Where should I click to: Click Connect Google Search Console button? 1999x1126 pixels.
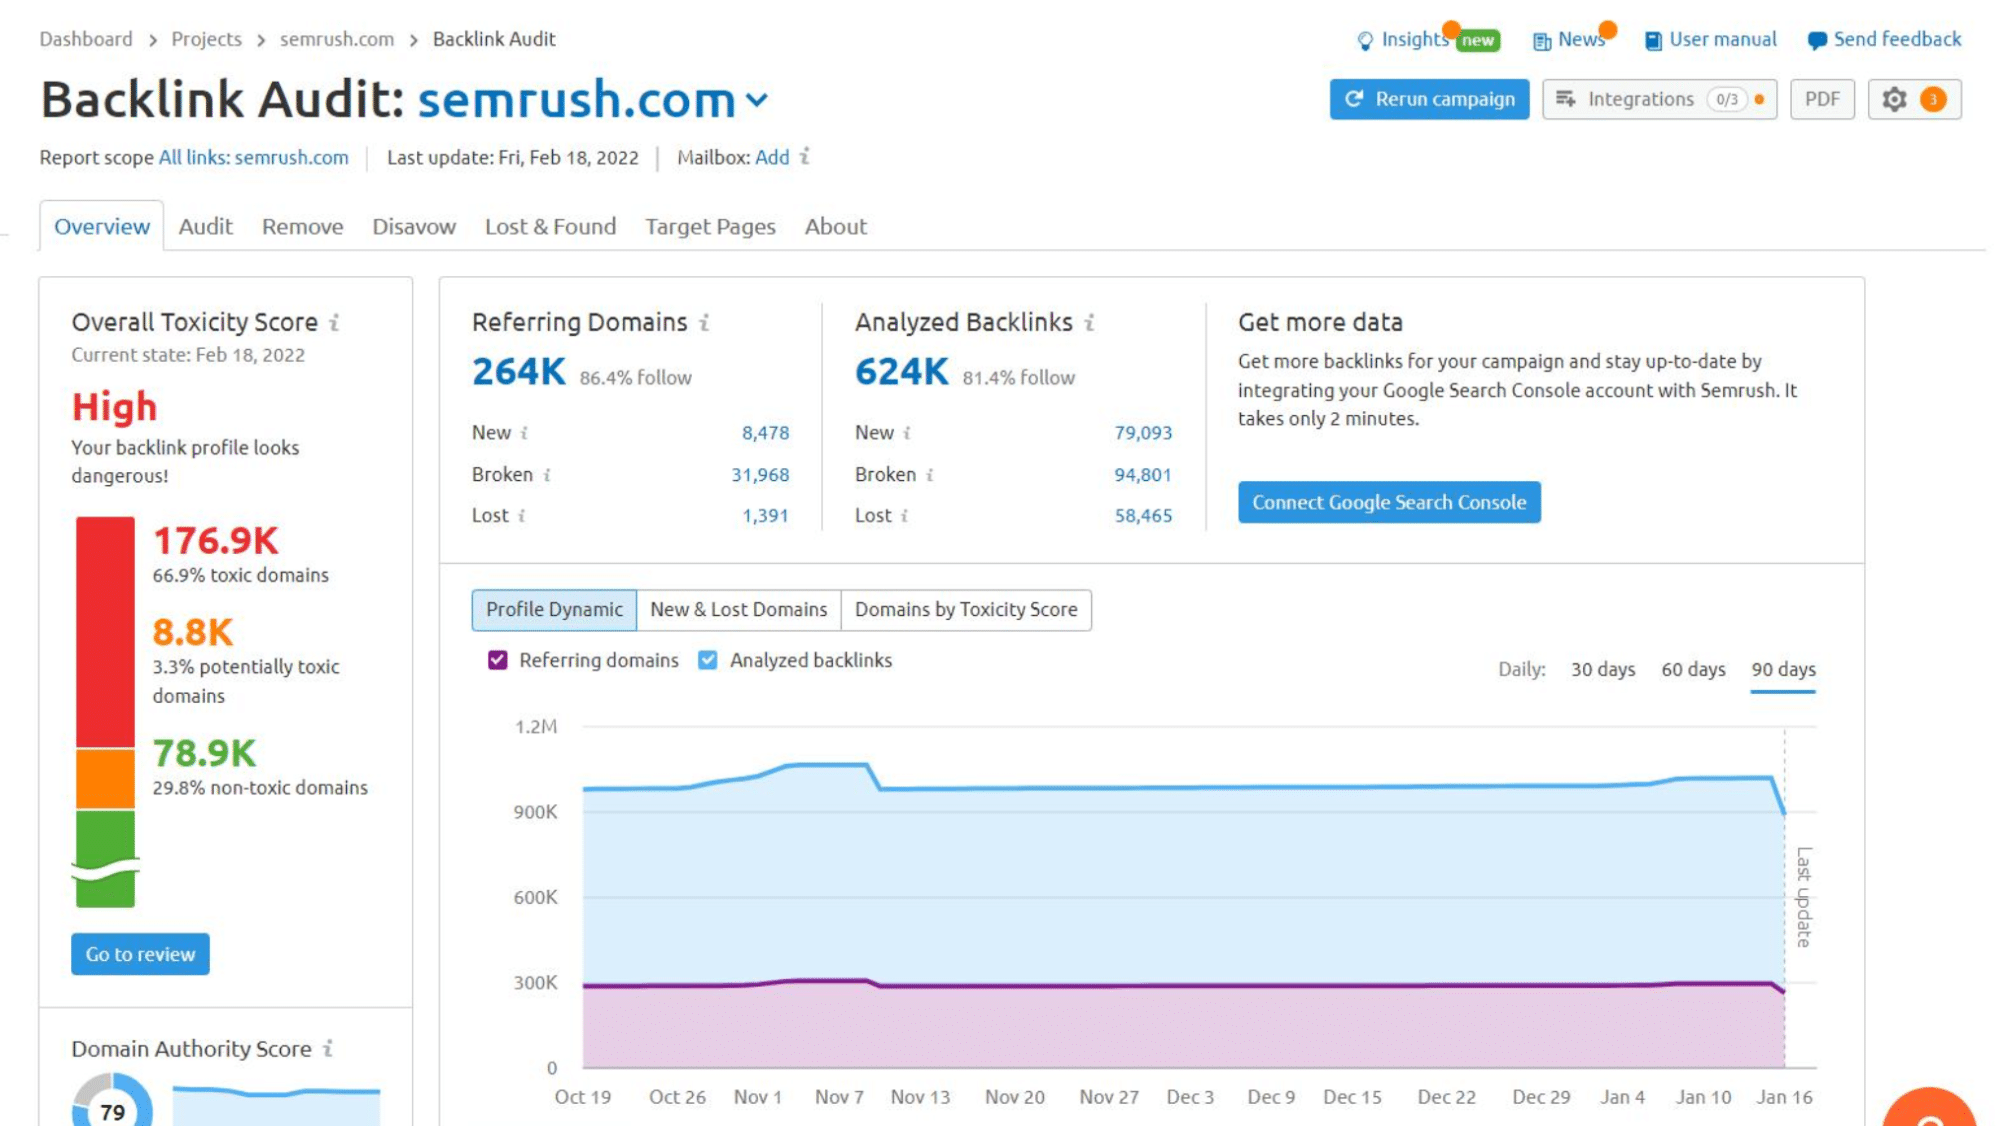click(1389, 502)
